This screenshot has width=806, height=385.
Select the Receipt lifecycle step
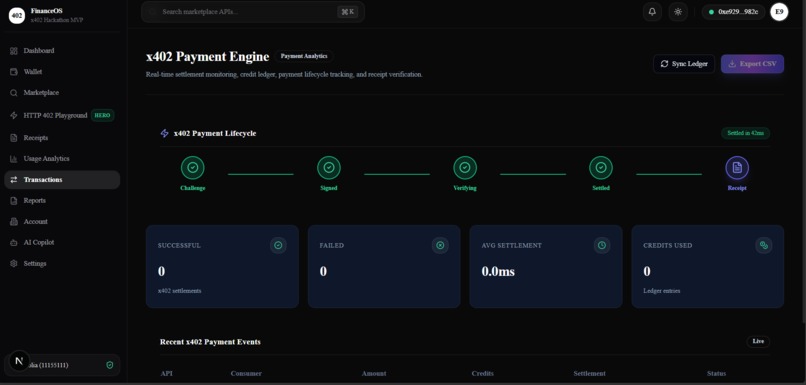(x=737, y=174)
